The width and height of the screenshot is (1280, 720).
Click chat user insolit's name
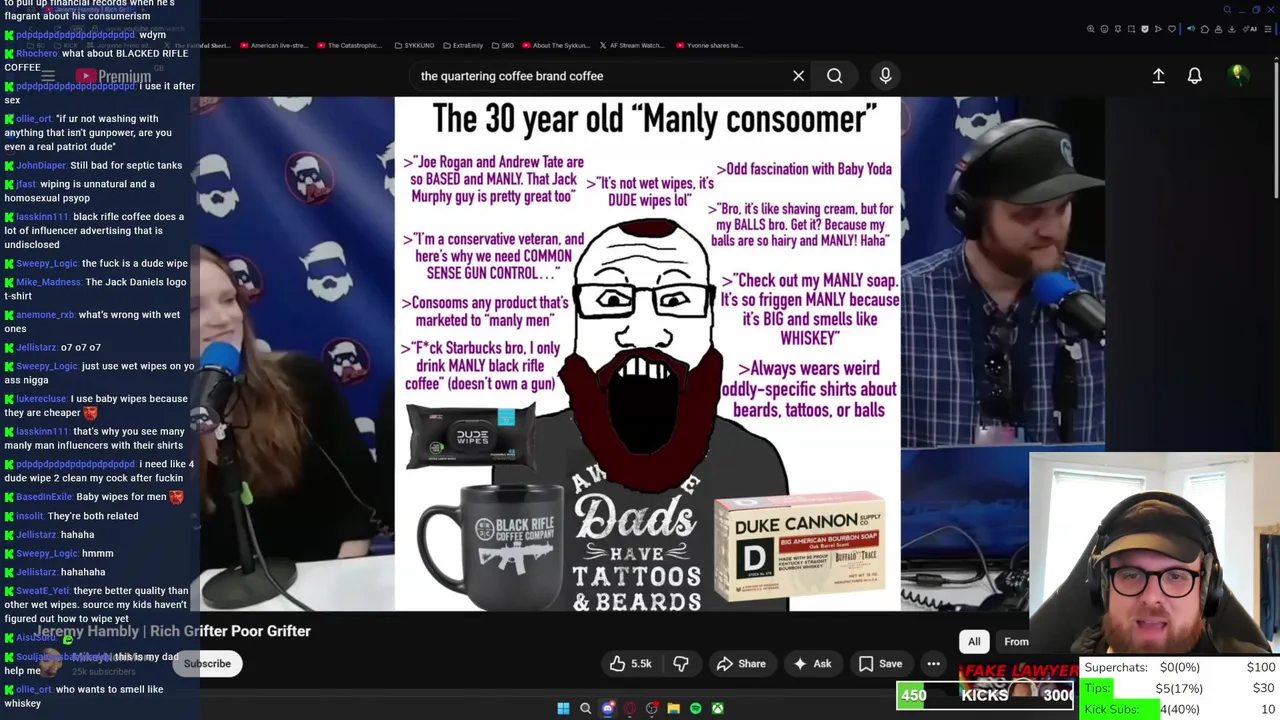coord(29,516)
